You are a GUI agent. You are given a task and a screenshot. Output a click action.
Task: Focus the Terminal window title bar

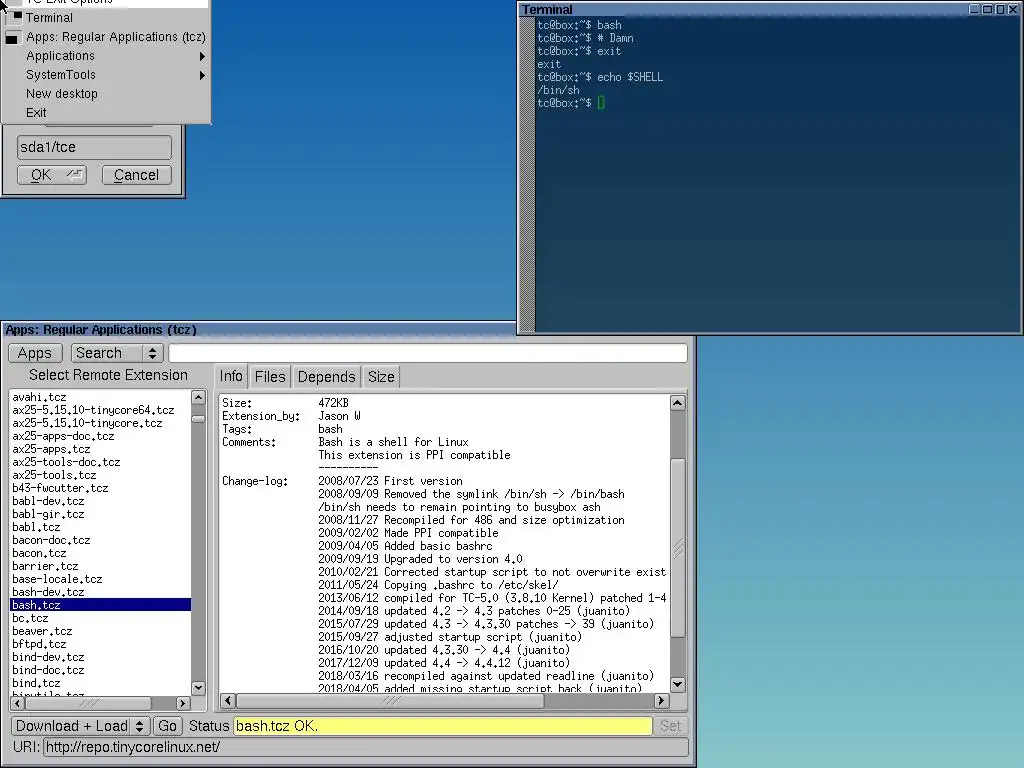click(743, 9)
